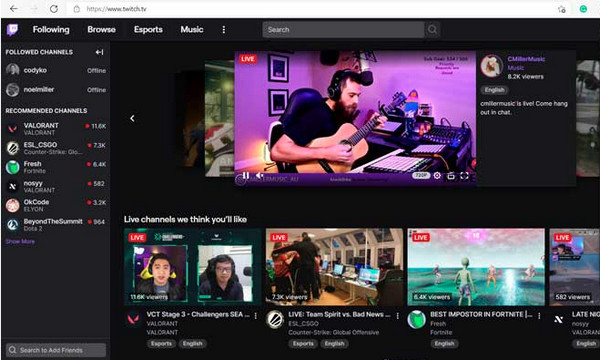Open the Browse tab
The height and width of the screenshot is (360, 600).
pyautogui.click(x=101, y=29)
